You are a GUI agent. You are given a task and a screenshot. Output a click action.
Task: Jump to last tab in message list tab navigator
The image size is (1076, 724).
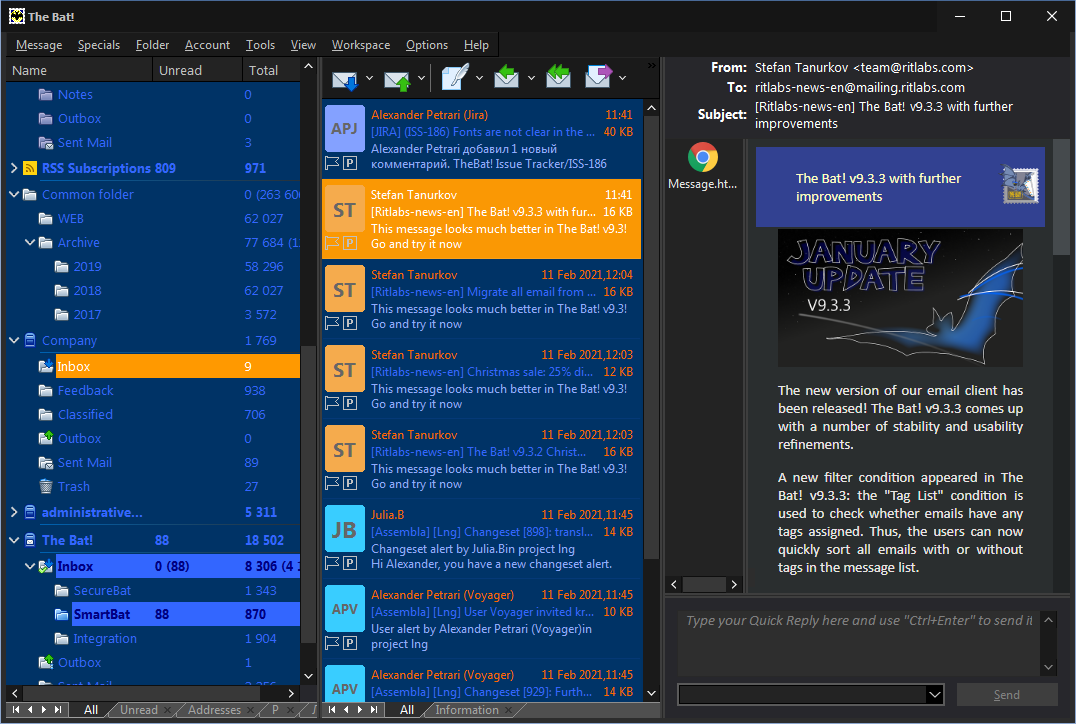click(x=374, y=710)
